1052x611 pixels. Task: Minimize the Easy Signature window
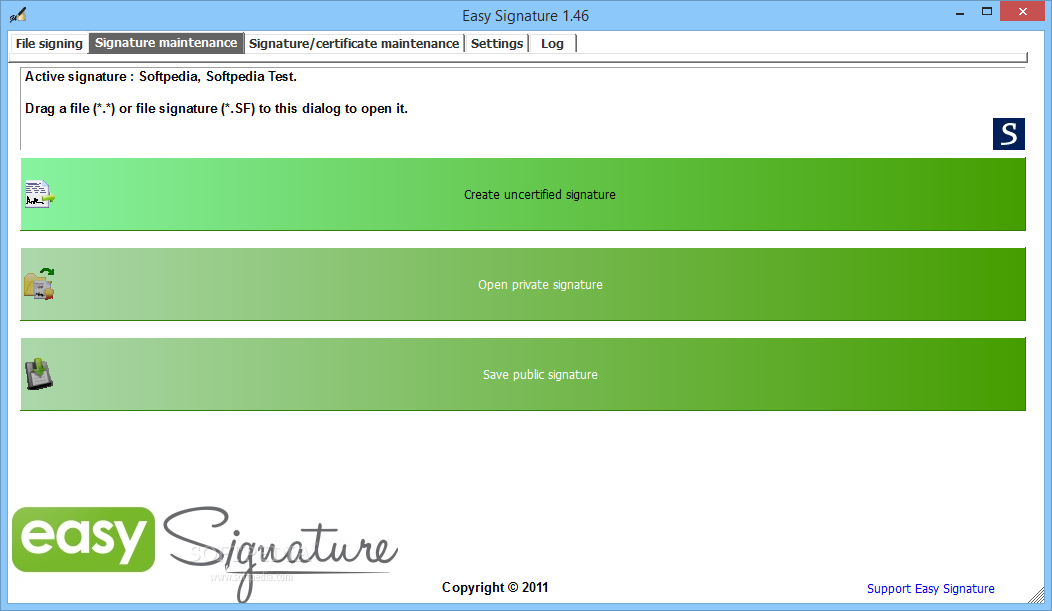[x=960, y=13]
